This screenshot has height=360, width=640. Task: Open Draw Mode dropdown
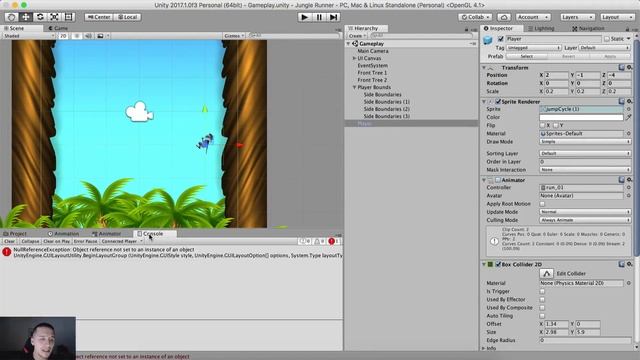pyautogui.click(x=585, y=142)
